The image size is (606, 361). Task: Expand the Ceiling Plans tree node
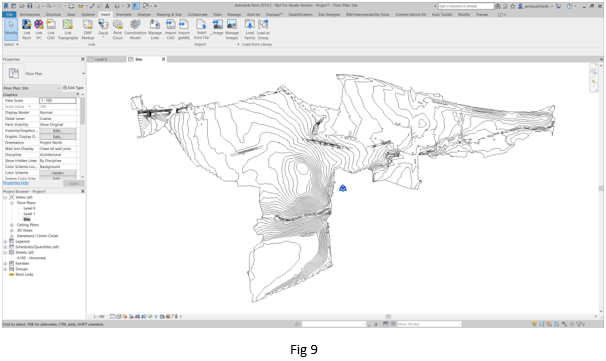(x=12, y=225)
